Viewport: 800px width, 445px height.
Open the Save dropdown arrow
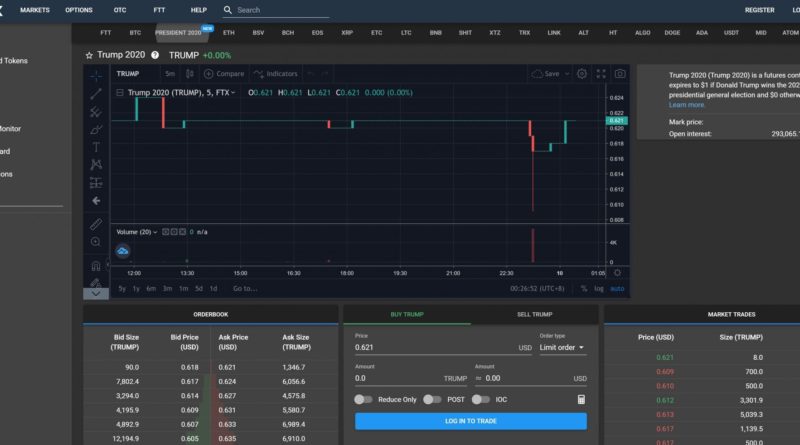click(567, 74)
